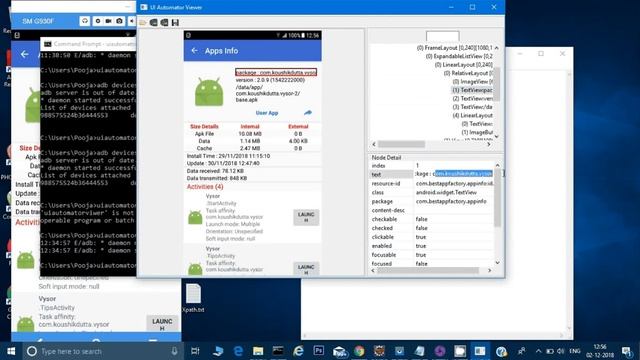Select the (3) TextView:/data tree node

coord(472,107)
